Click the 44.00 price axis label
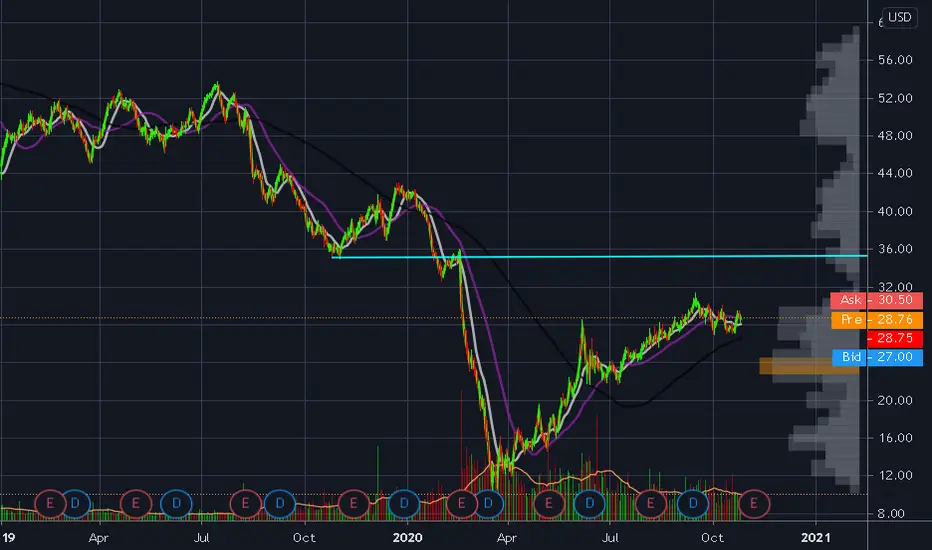The width and height of the screenshot is (932, 550). pos(895,173)
